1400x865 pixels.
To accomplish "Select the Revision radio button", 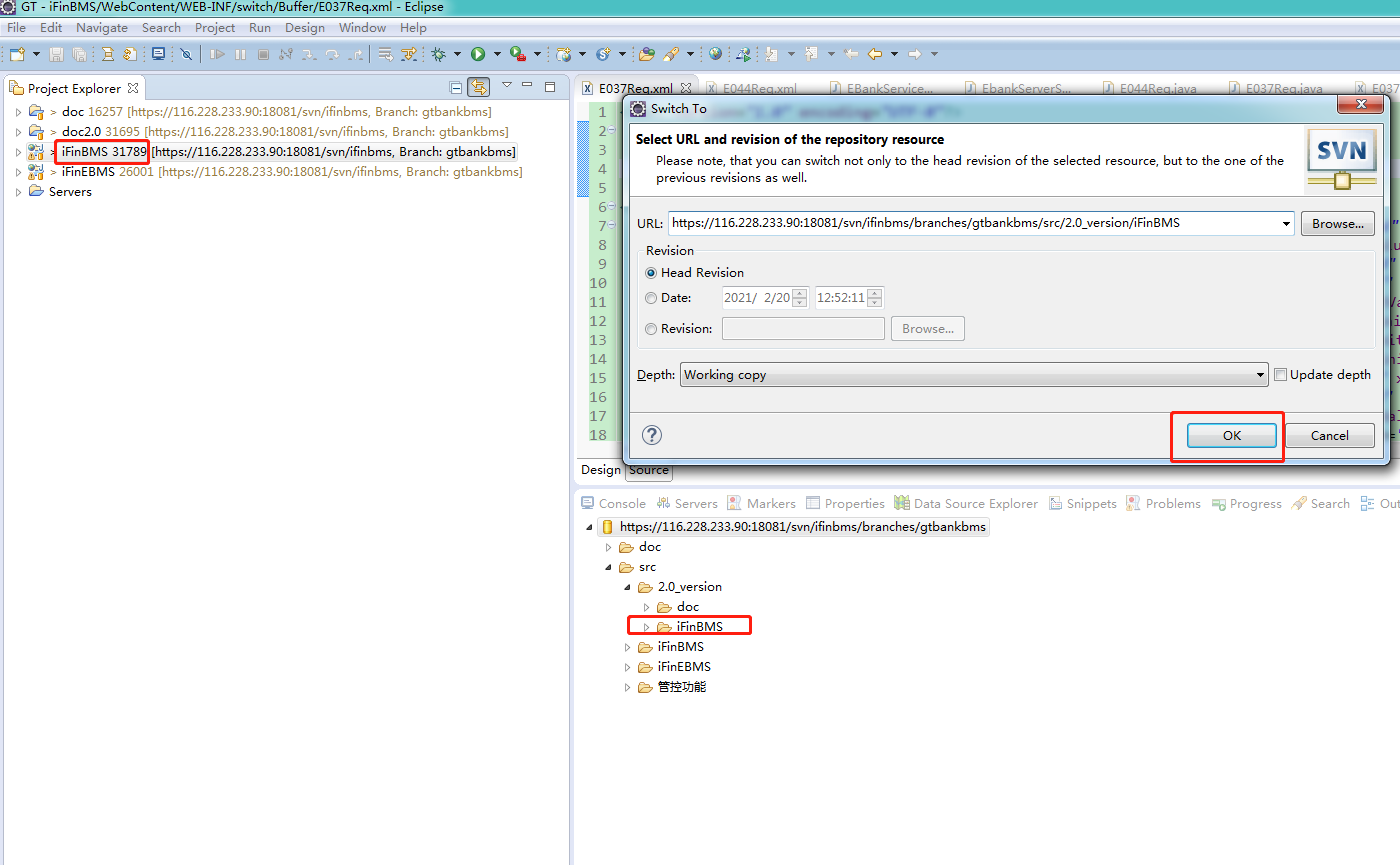I will (x=652, y=329).
